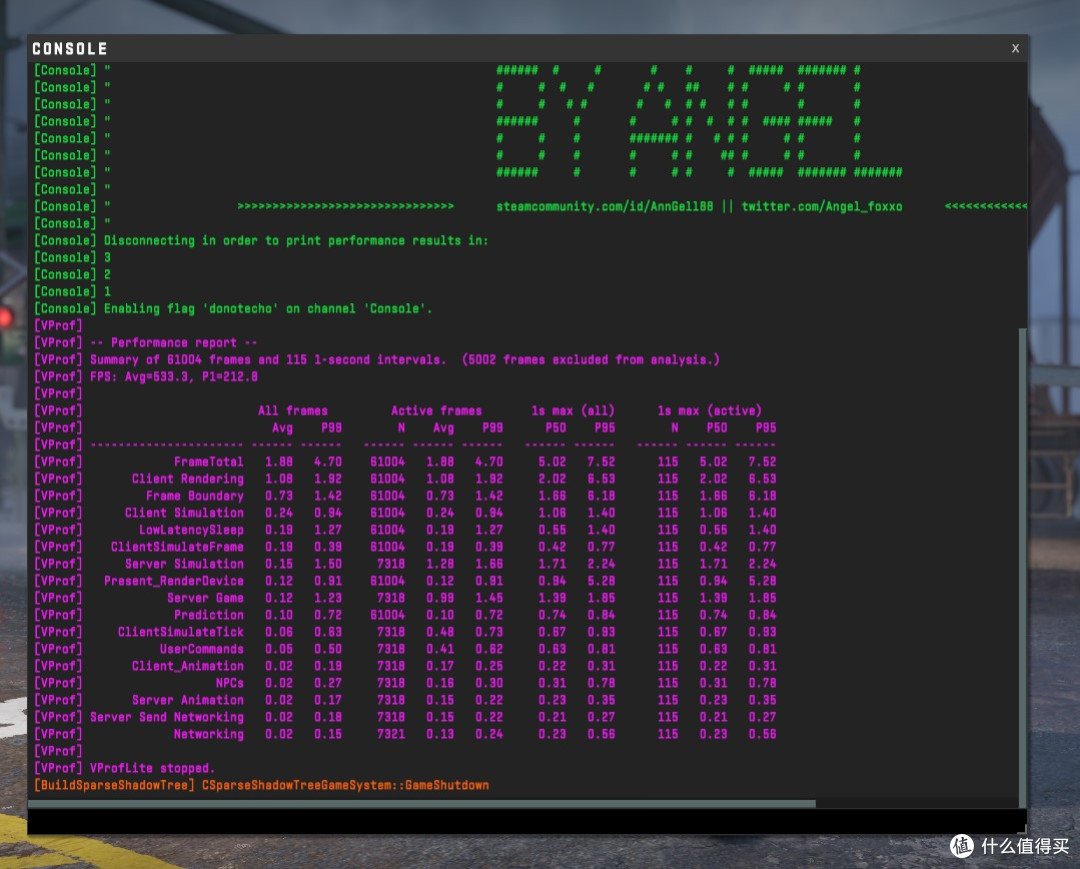
Task: Select the steamcommunity.com/id/AnnGell88 text
Action: (604, 206)
